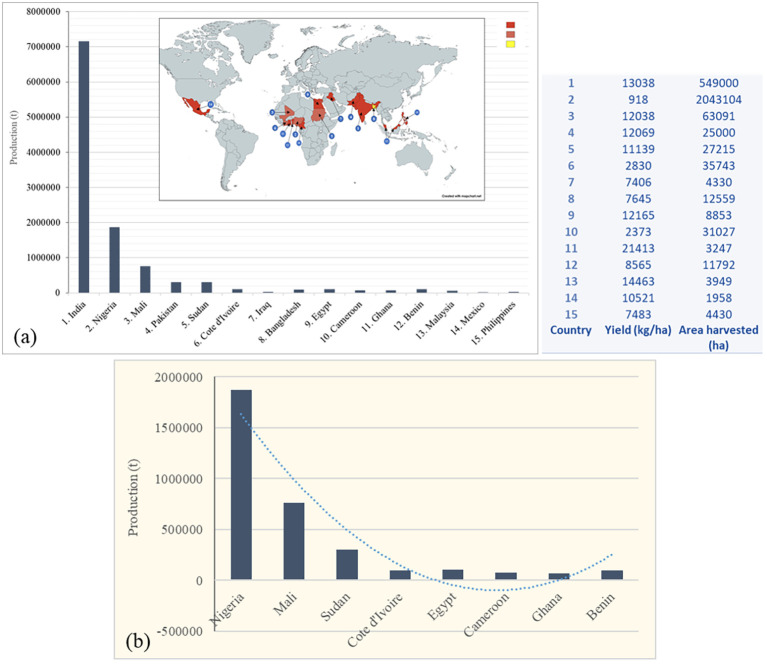Click the Mali bar in chart (b)

click(x=294, y=541)
